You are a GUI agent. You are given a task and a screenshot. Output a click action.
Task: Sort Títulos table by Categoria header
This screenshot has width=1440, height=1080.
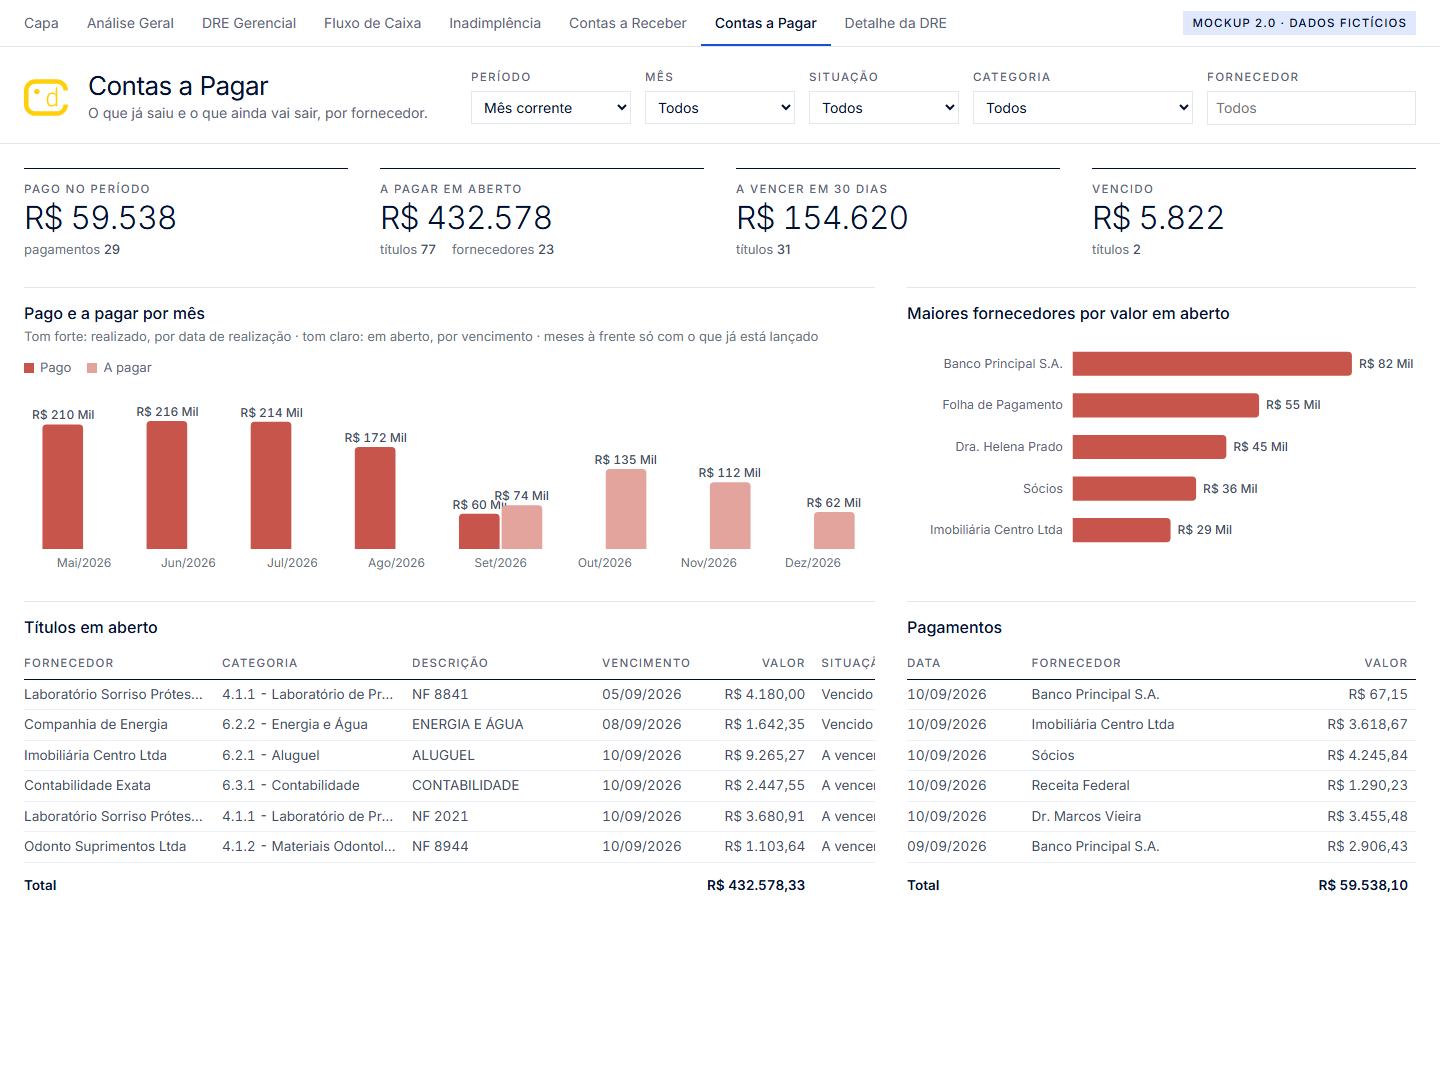[260, 663]
